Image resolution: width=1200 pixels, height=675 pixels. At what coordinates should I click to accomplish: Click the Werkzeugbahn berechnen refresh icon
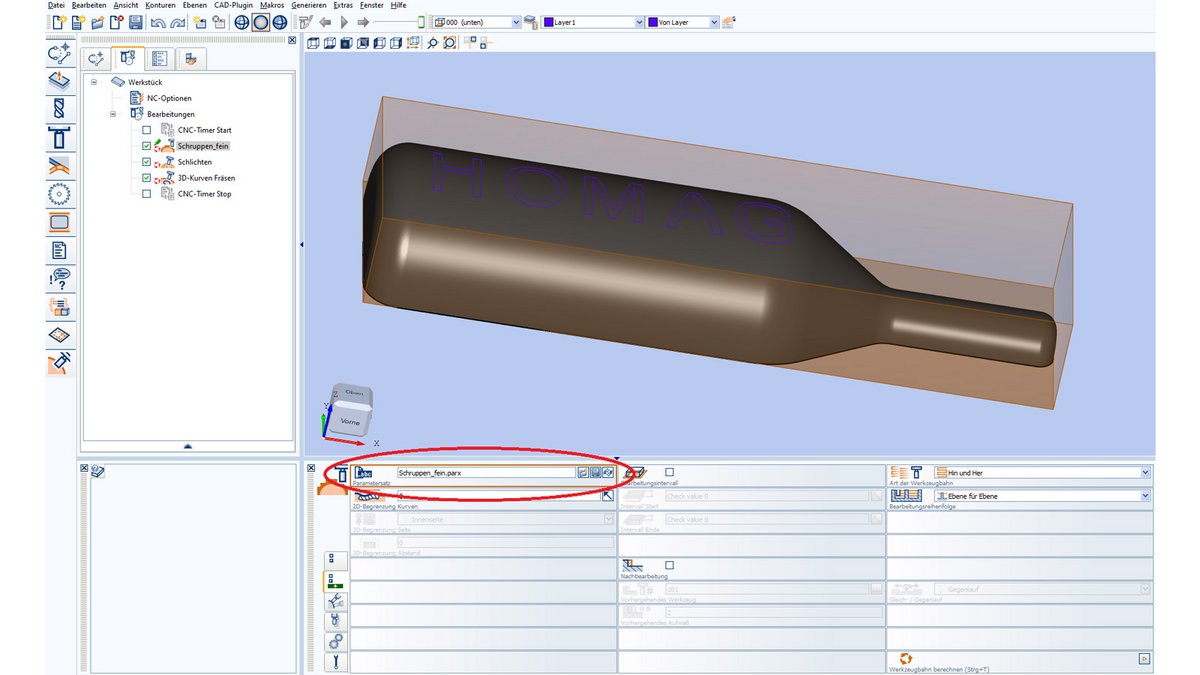[905, 658]
